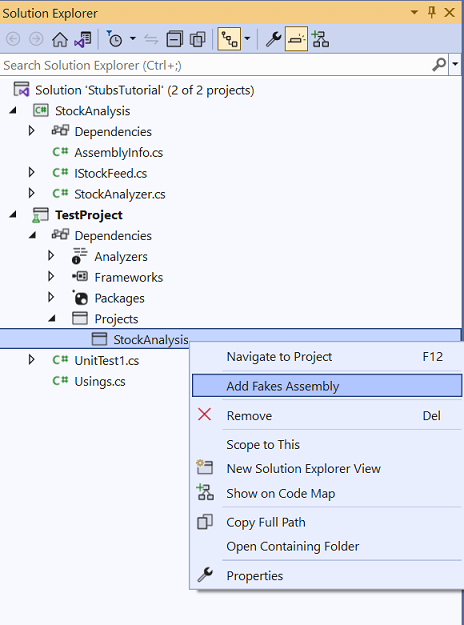Expand the Packages node
The height and width of the screenshot is (625, 464).
point(51,297)
